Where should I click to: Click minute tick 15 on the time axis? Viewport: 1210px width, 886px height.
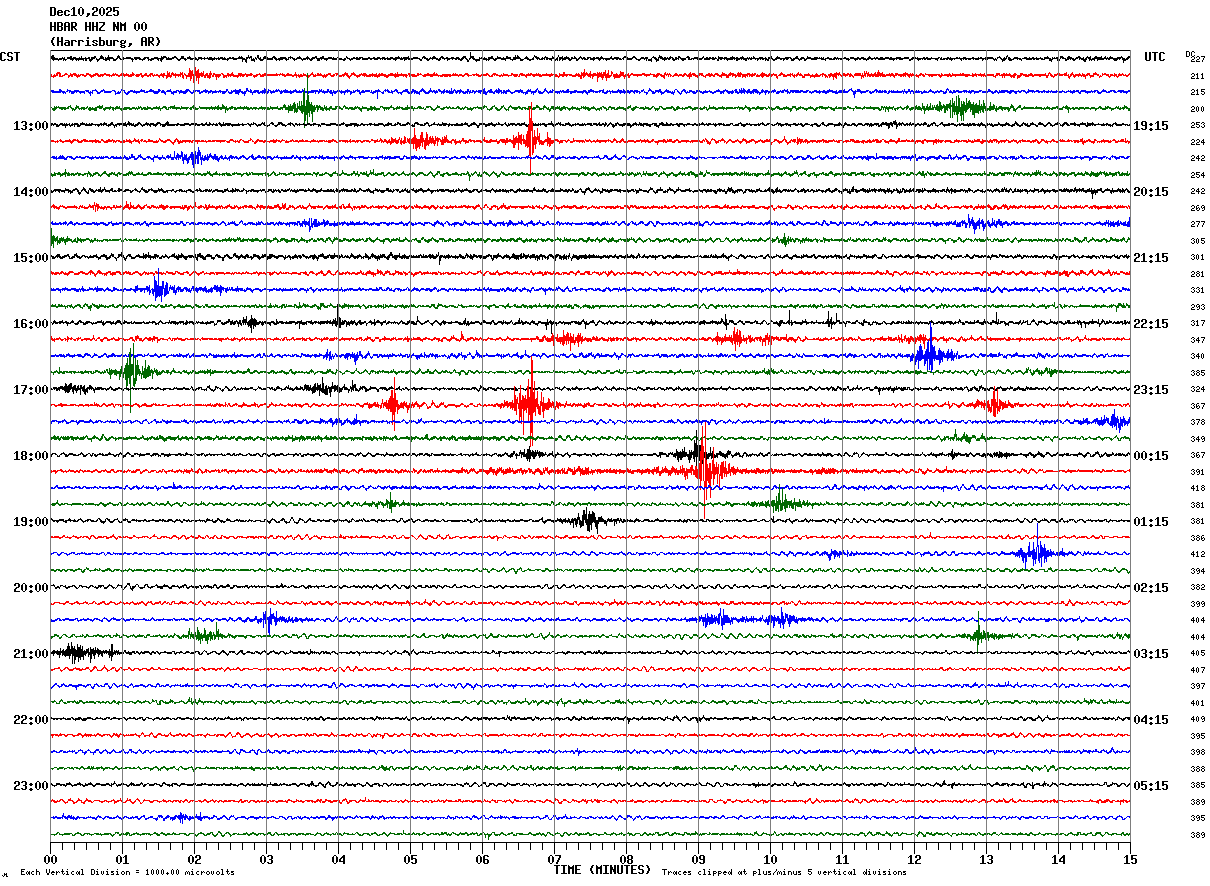click(x=1130, y=859)
